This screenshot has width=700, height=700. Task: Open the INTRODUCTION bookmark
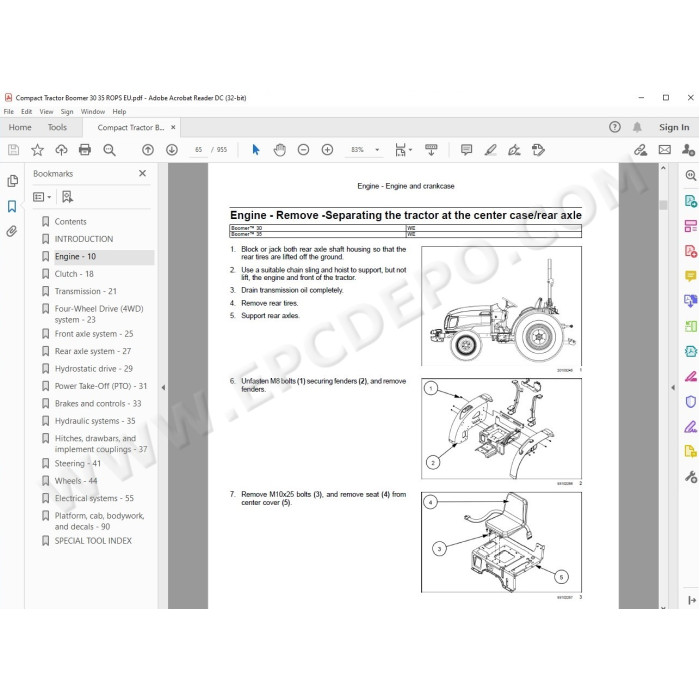(x=84, y=239)
